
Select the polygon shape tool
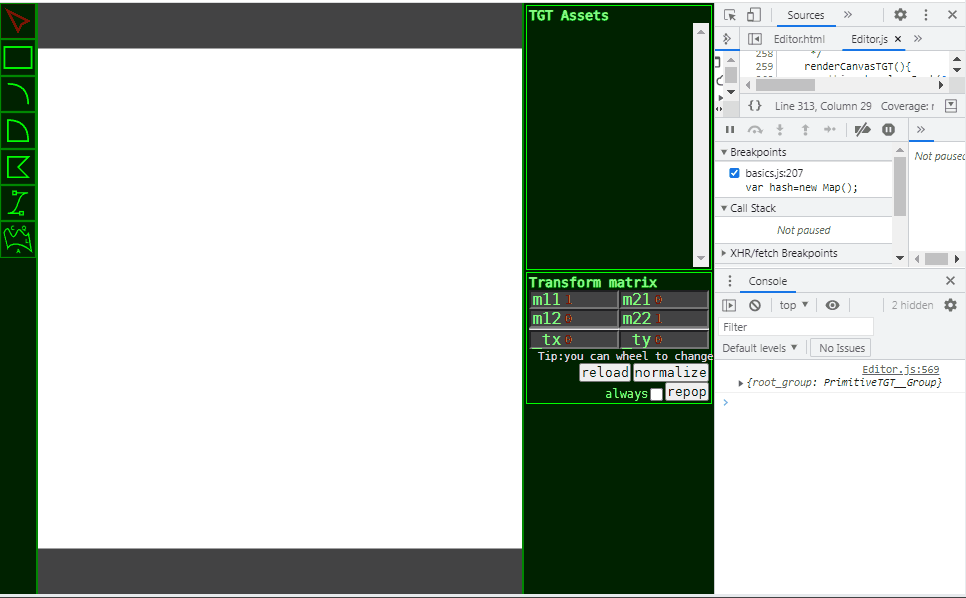coord(18,167)
